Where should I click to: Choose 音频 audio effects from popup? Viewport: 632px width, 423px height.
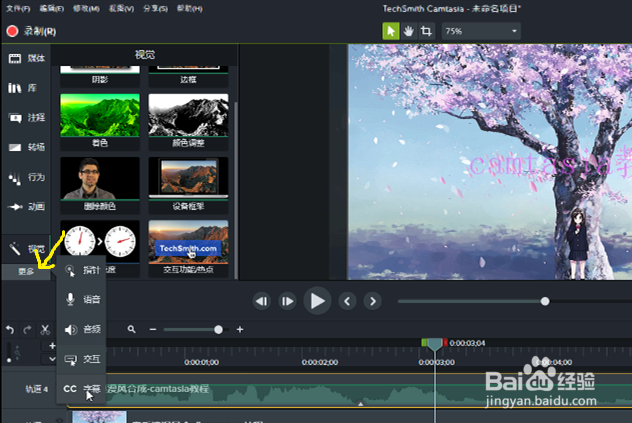tap(82, 329)
